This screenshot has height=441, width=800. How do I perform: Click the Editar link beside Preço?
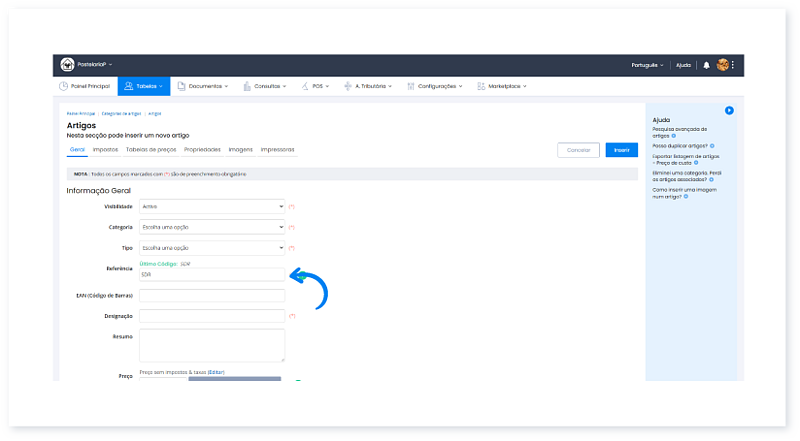click(216, 372)
